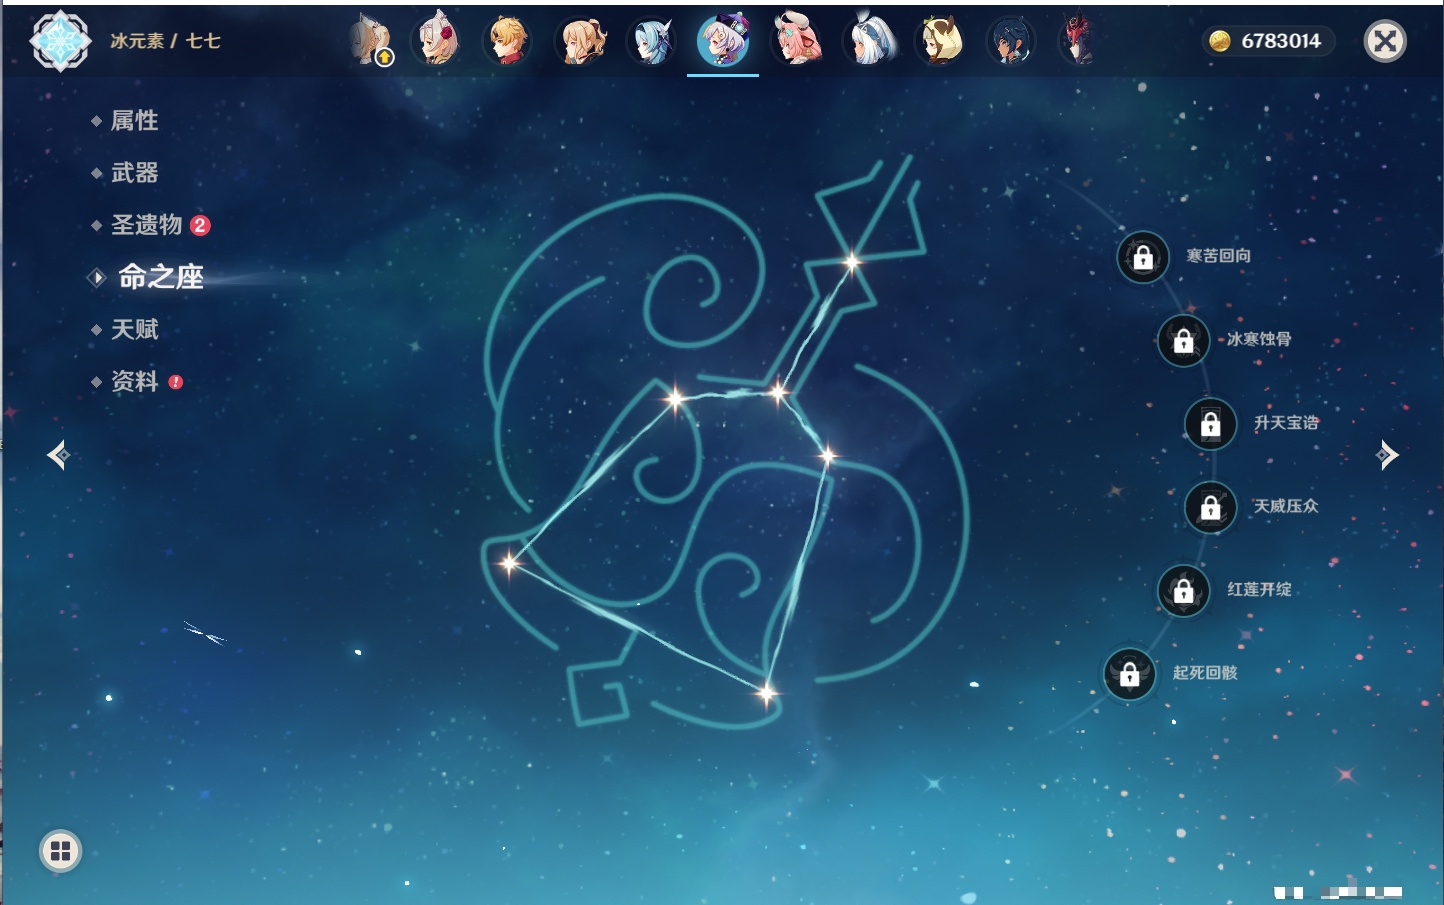Go to the previous character with left arrow
This screenshot has width=1444, height=905.
[58, 455]
